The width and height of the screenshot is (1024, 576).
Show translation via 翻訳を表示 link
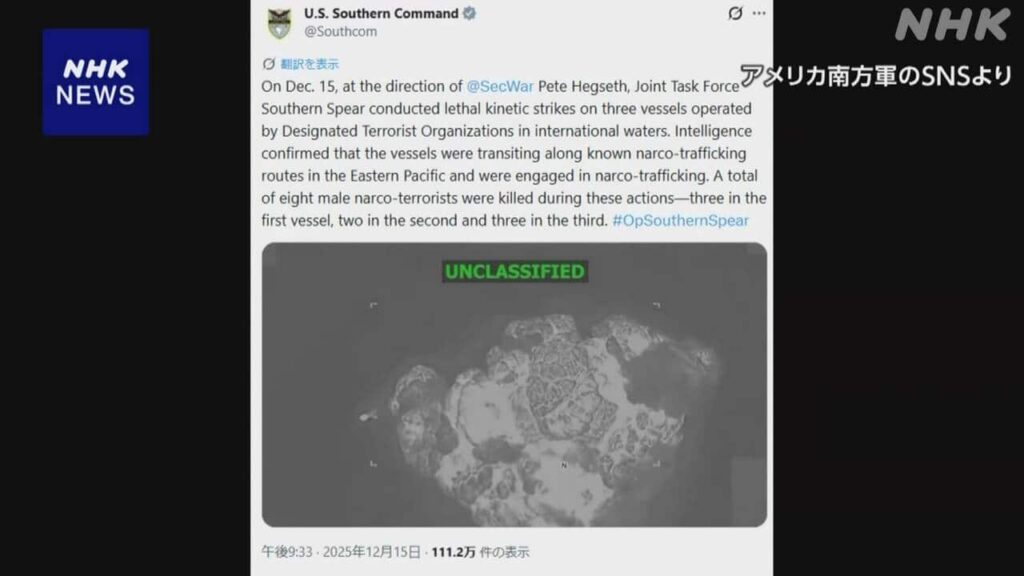[310, 64]
